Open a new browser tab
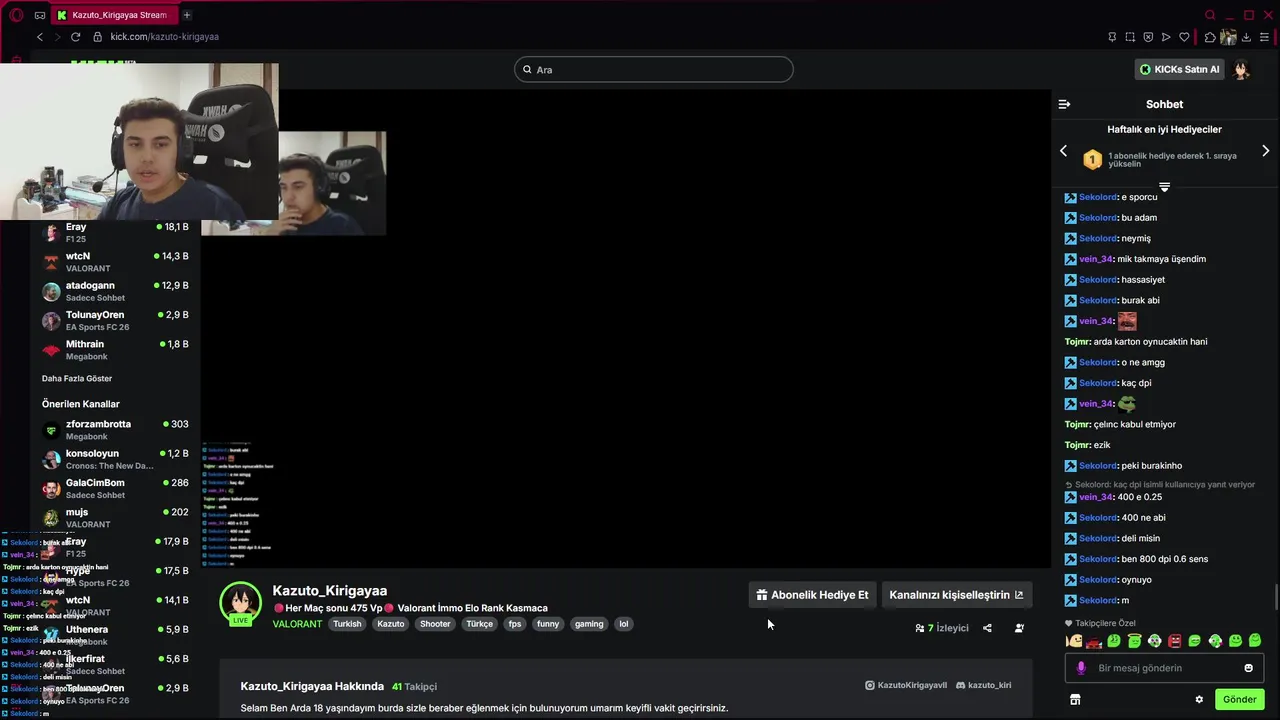The height and width of the screenshot is (720, 1280). click(x=186, y=15)
